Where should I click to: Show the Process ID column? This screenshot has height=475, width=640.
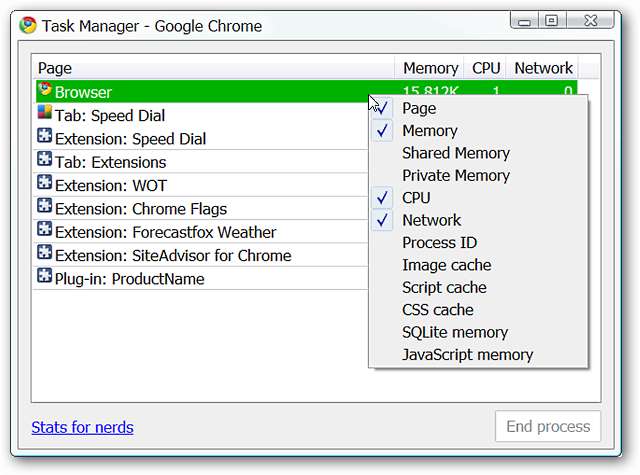pyautogui.click(x=439, y=243)
